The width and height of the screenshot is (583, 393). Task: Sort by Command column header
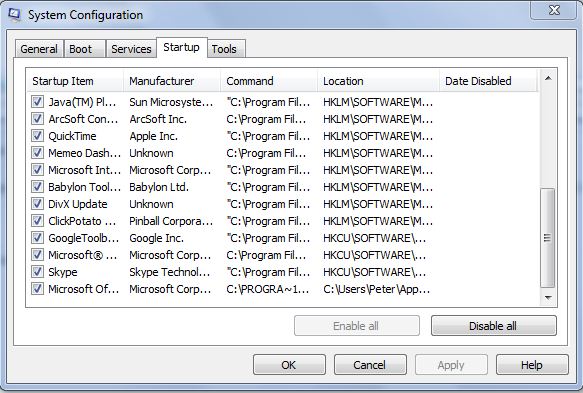pyautogui.click(x=269, y=81)
